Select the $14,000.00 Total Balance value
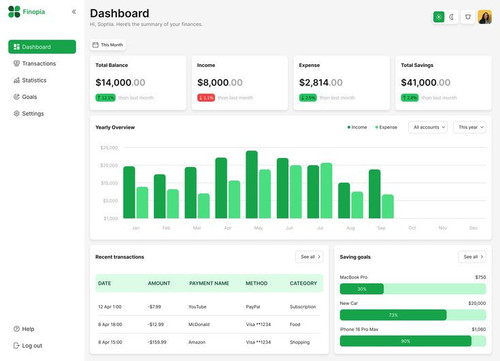This screenshot has width=500, height=361. tap(120, 82)
